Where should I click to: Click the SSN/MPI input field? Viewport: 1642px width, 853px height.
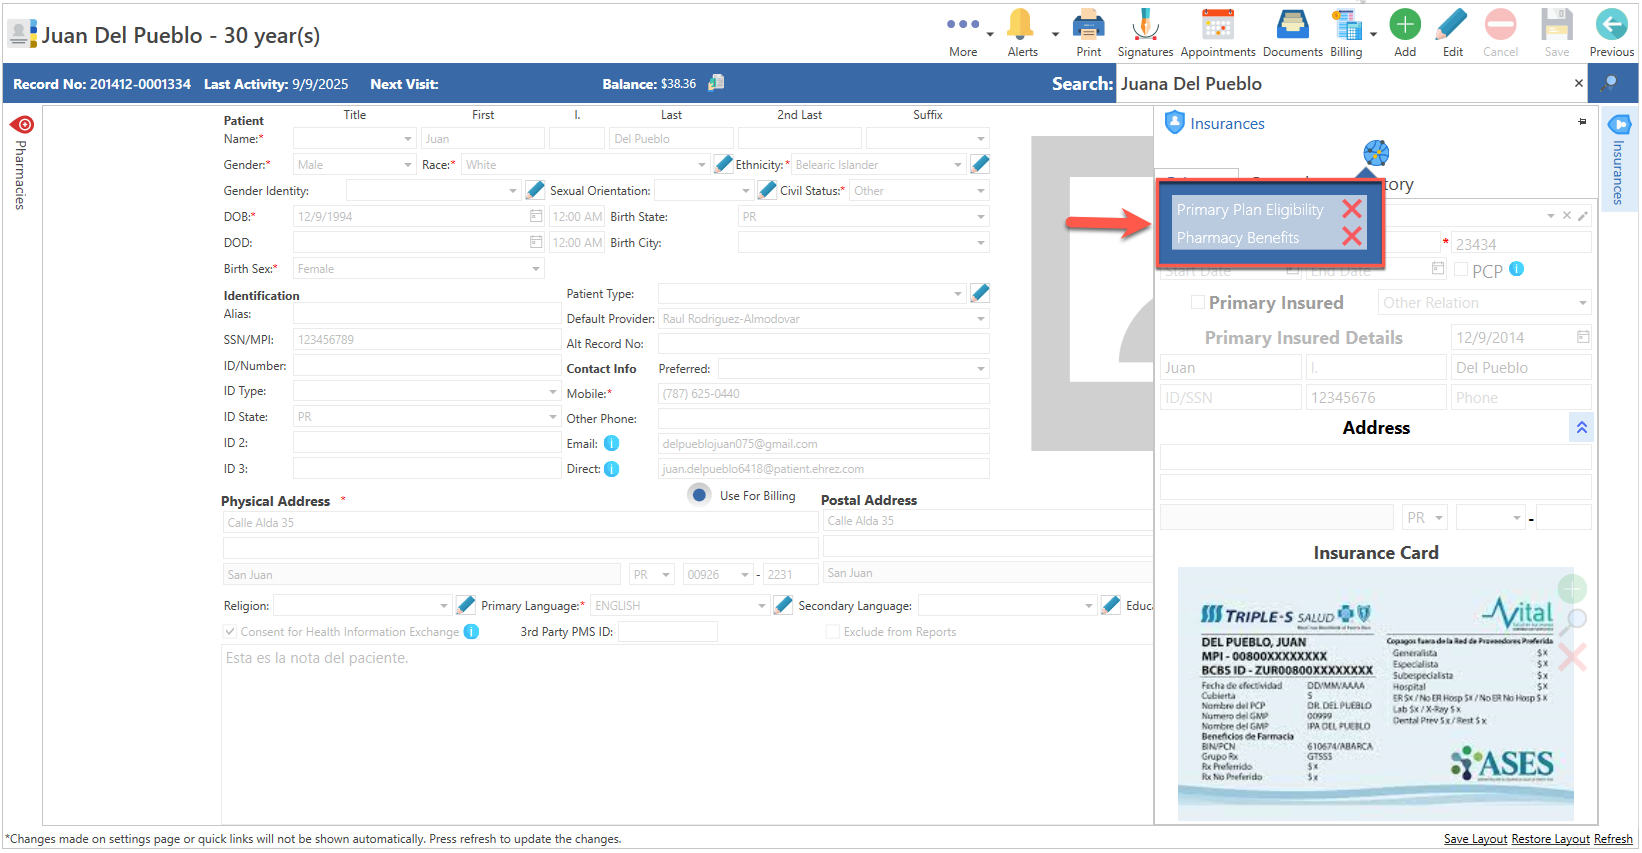pyautogui.click(x=426, y=339)
